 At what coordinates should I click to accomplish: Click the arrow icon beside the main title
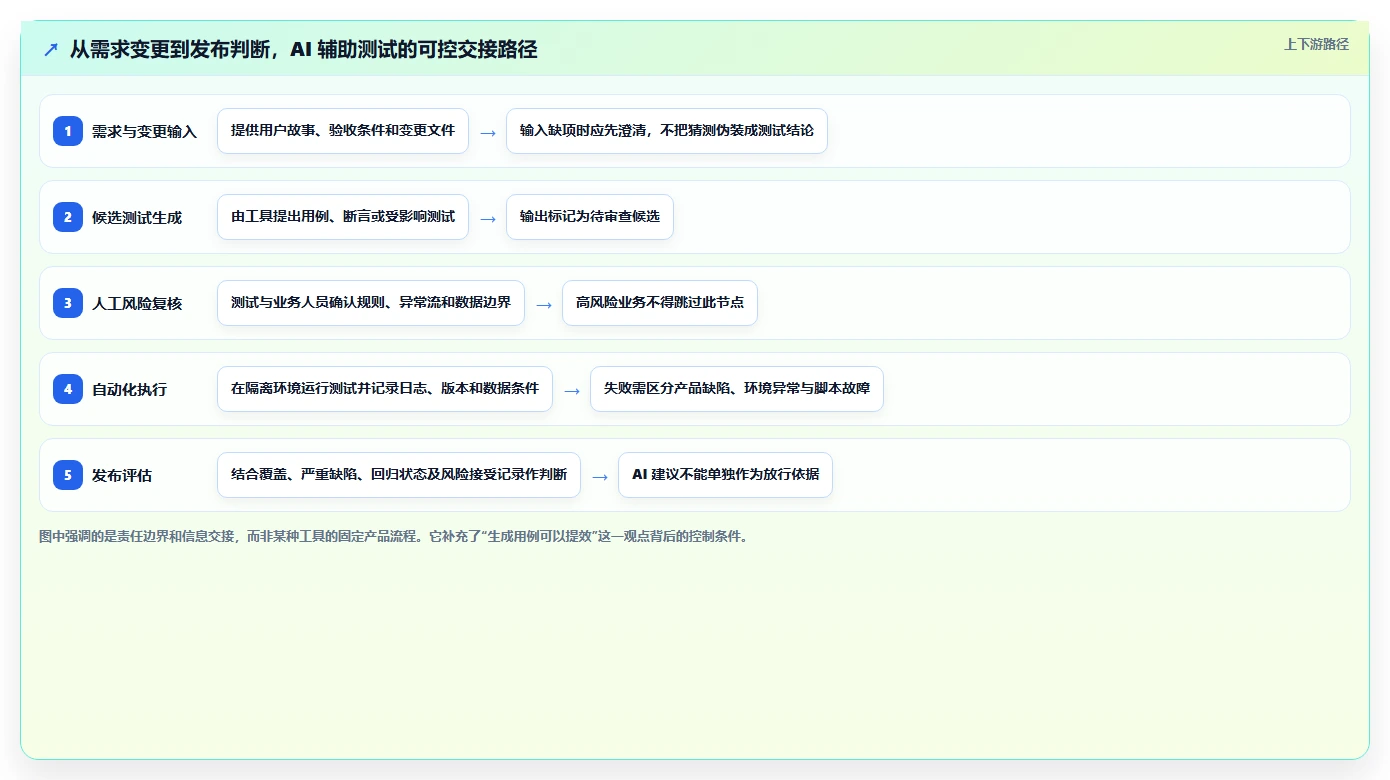click(x=51, y=49)
